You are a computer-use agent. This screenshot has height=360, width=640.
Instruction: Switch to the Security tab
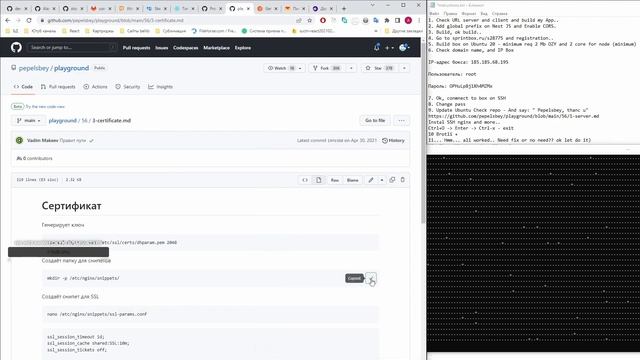(x=128, y=87)
